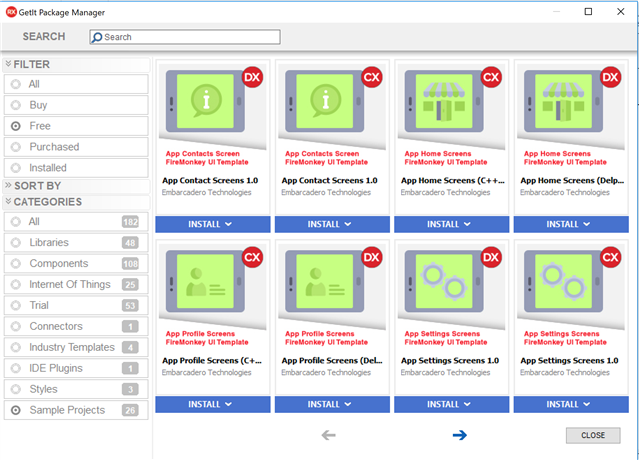Viewport: 639px width, 460px height.
Task: Click the SEARCH label heading
Action: point(44,37)
